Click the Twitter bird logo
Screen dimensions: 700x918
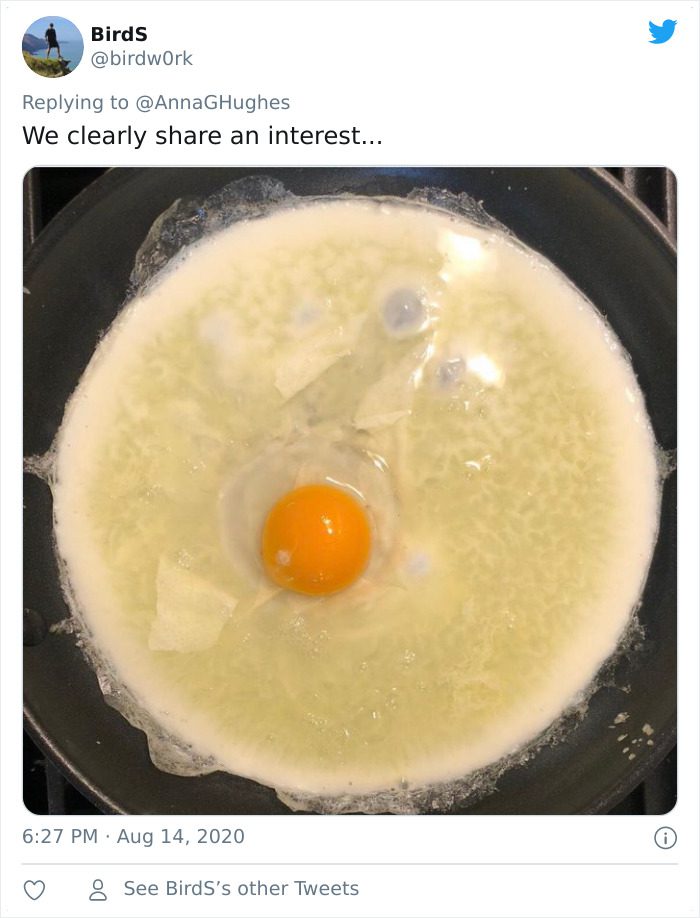tap(663, 32)
